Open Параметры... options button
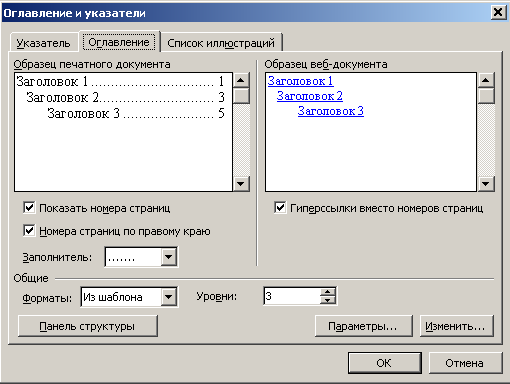 363,326
